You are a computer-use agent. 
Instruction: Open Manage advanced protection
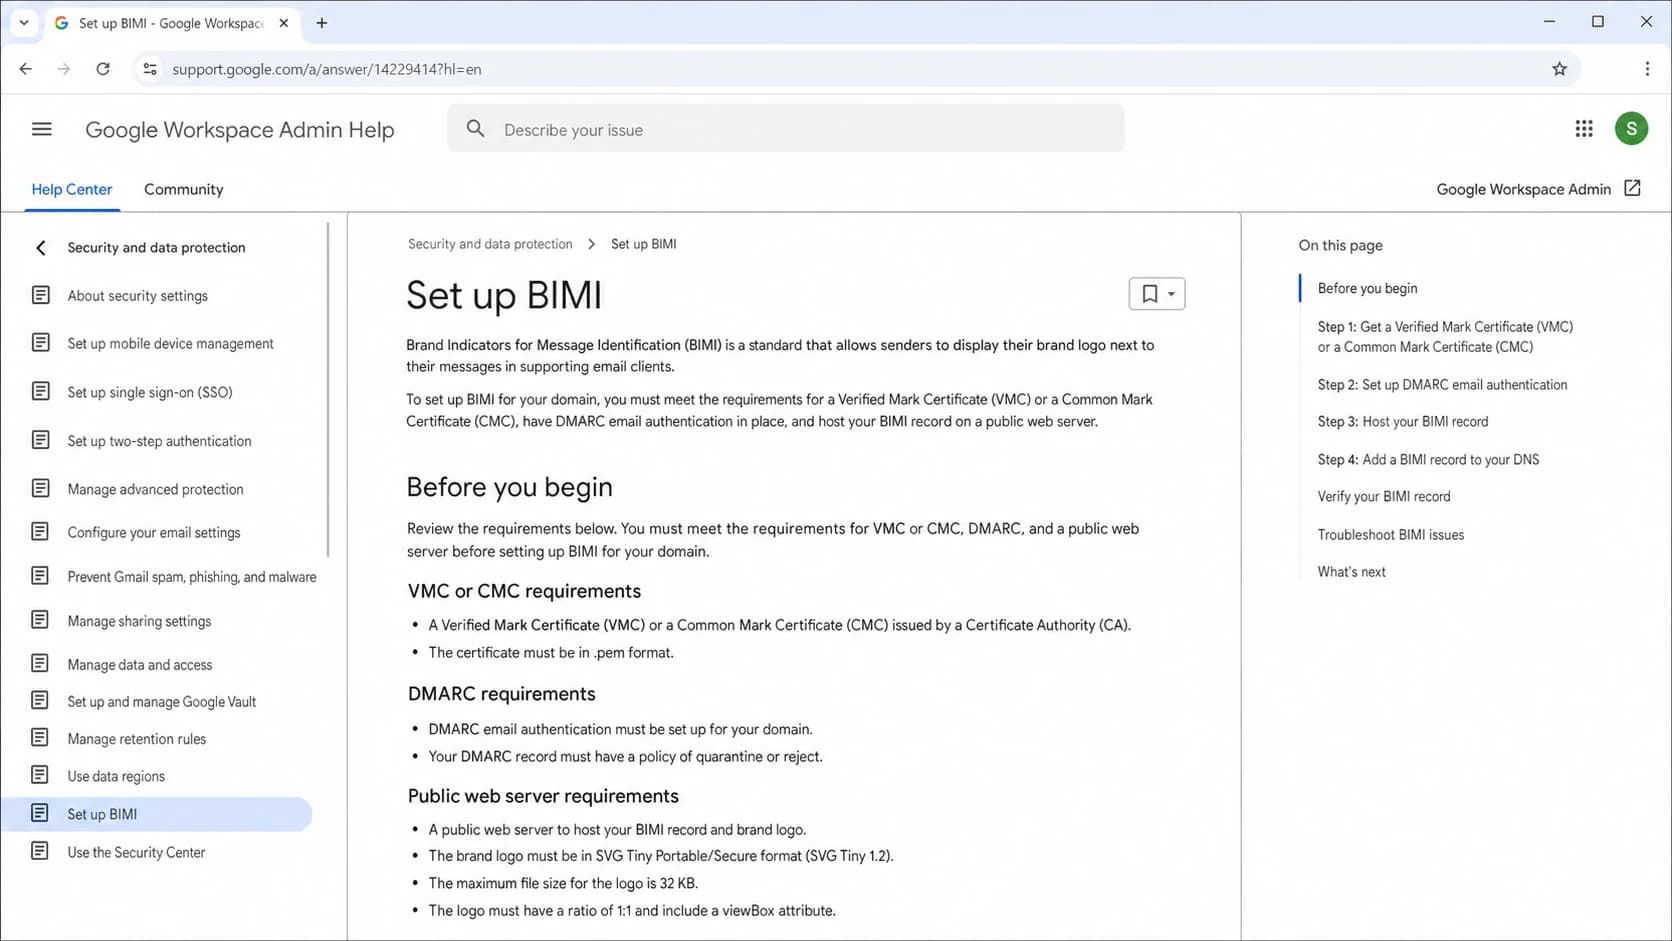pyautogui.click(x=155, y=489)
